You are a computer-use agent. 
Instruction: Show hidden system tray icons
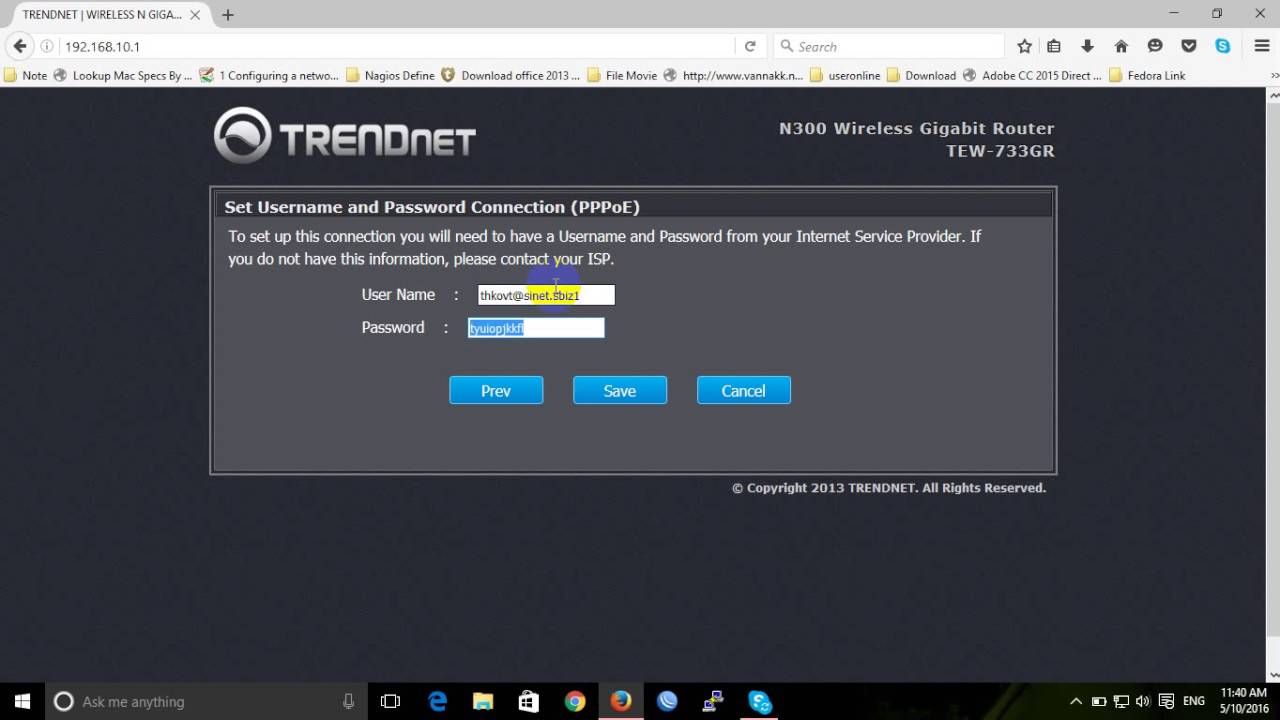click(x=1076, y=701)
